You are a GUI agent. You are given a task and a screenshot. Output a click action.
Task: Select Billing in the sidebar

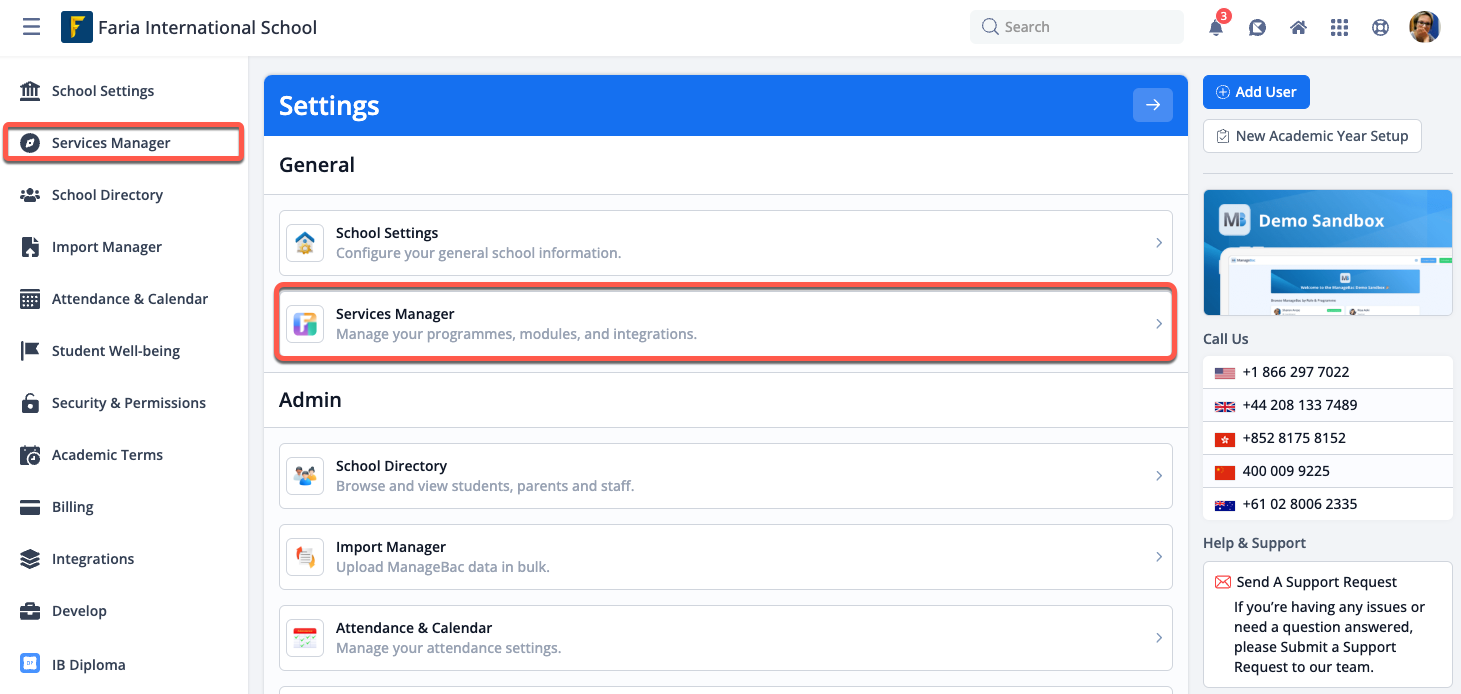[x=72, y=507]
